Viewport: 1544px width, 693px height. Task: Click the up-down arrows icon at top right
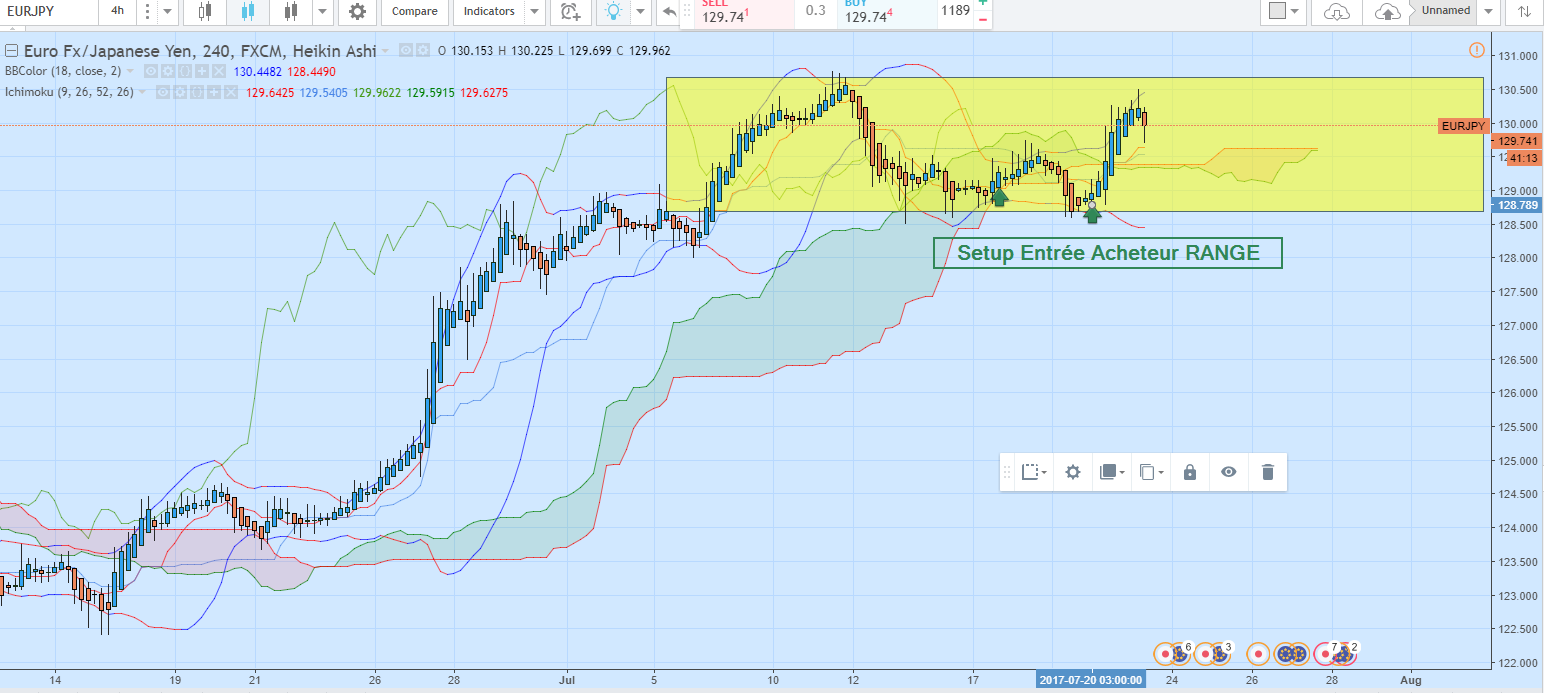(1523, 11)
